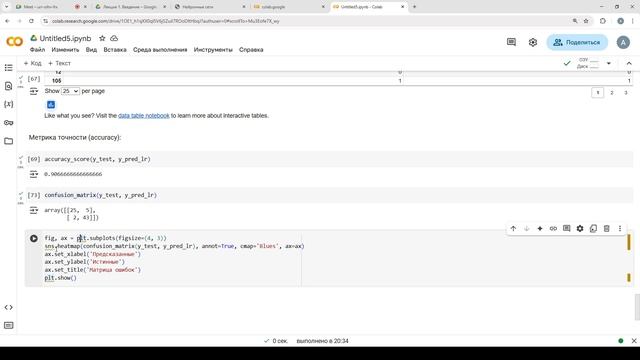
Task: Toggle output options for confusion_matrix cell
Action: pyautogui.click(x=34, y=210)
